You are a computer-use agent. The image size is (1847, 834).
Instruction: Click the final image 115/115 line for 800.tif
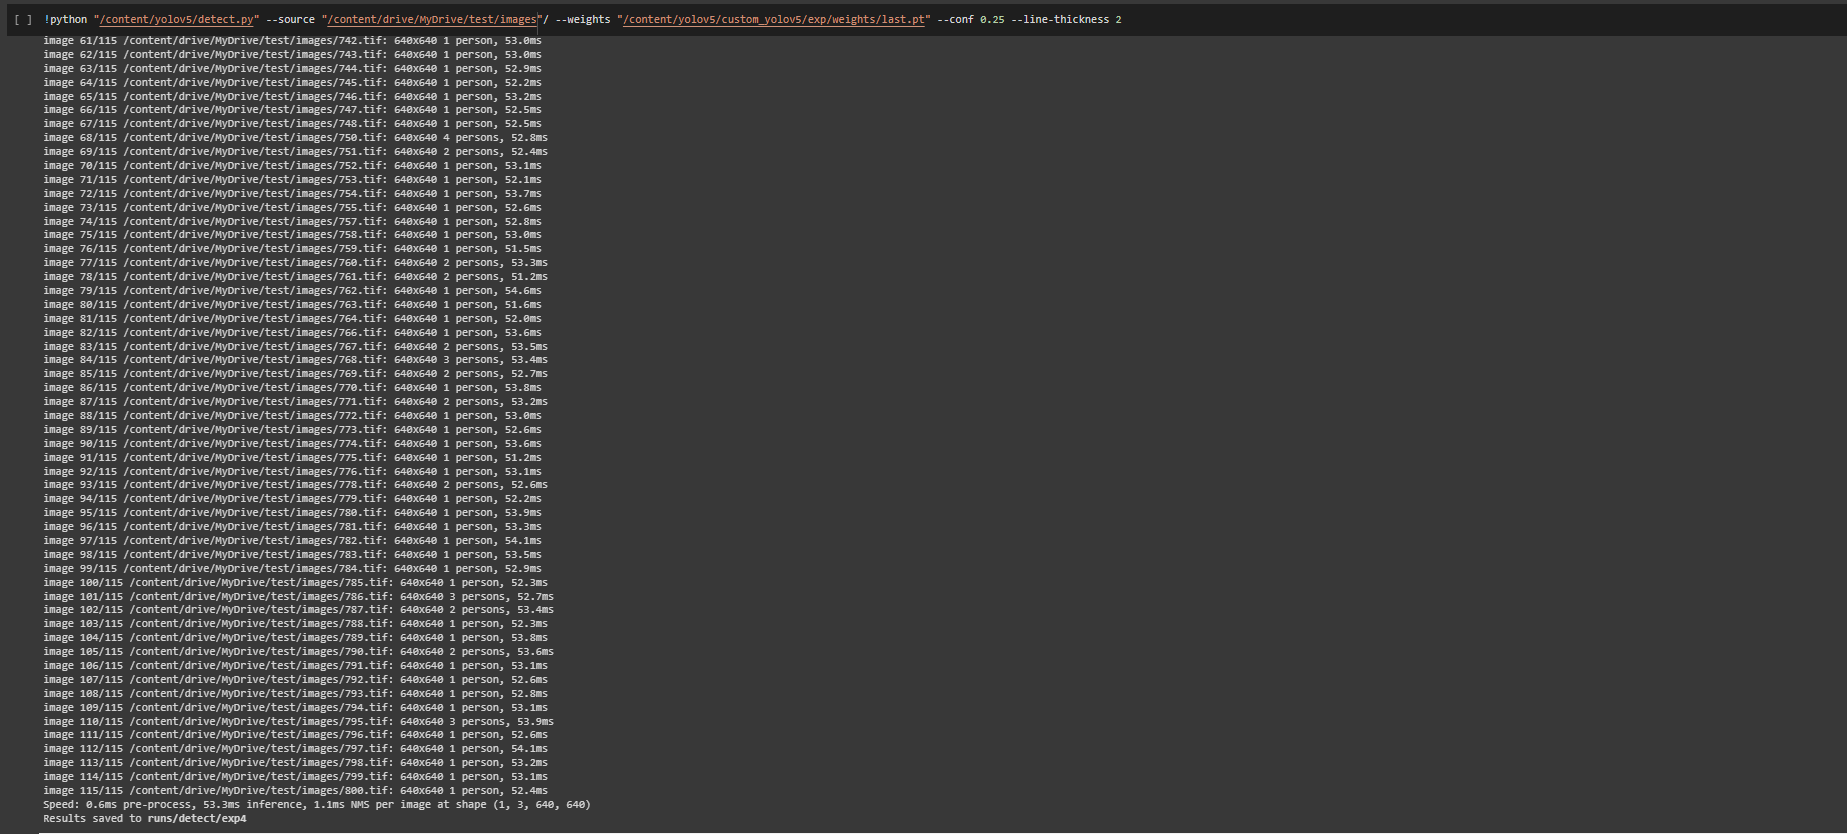click(295, 791)
